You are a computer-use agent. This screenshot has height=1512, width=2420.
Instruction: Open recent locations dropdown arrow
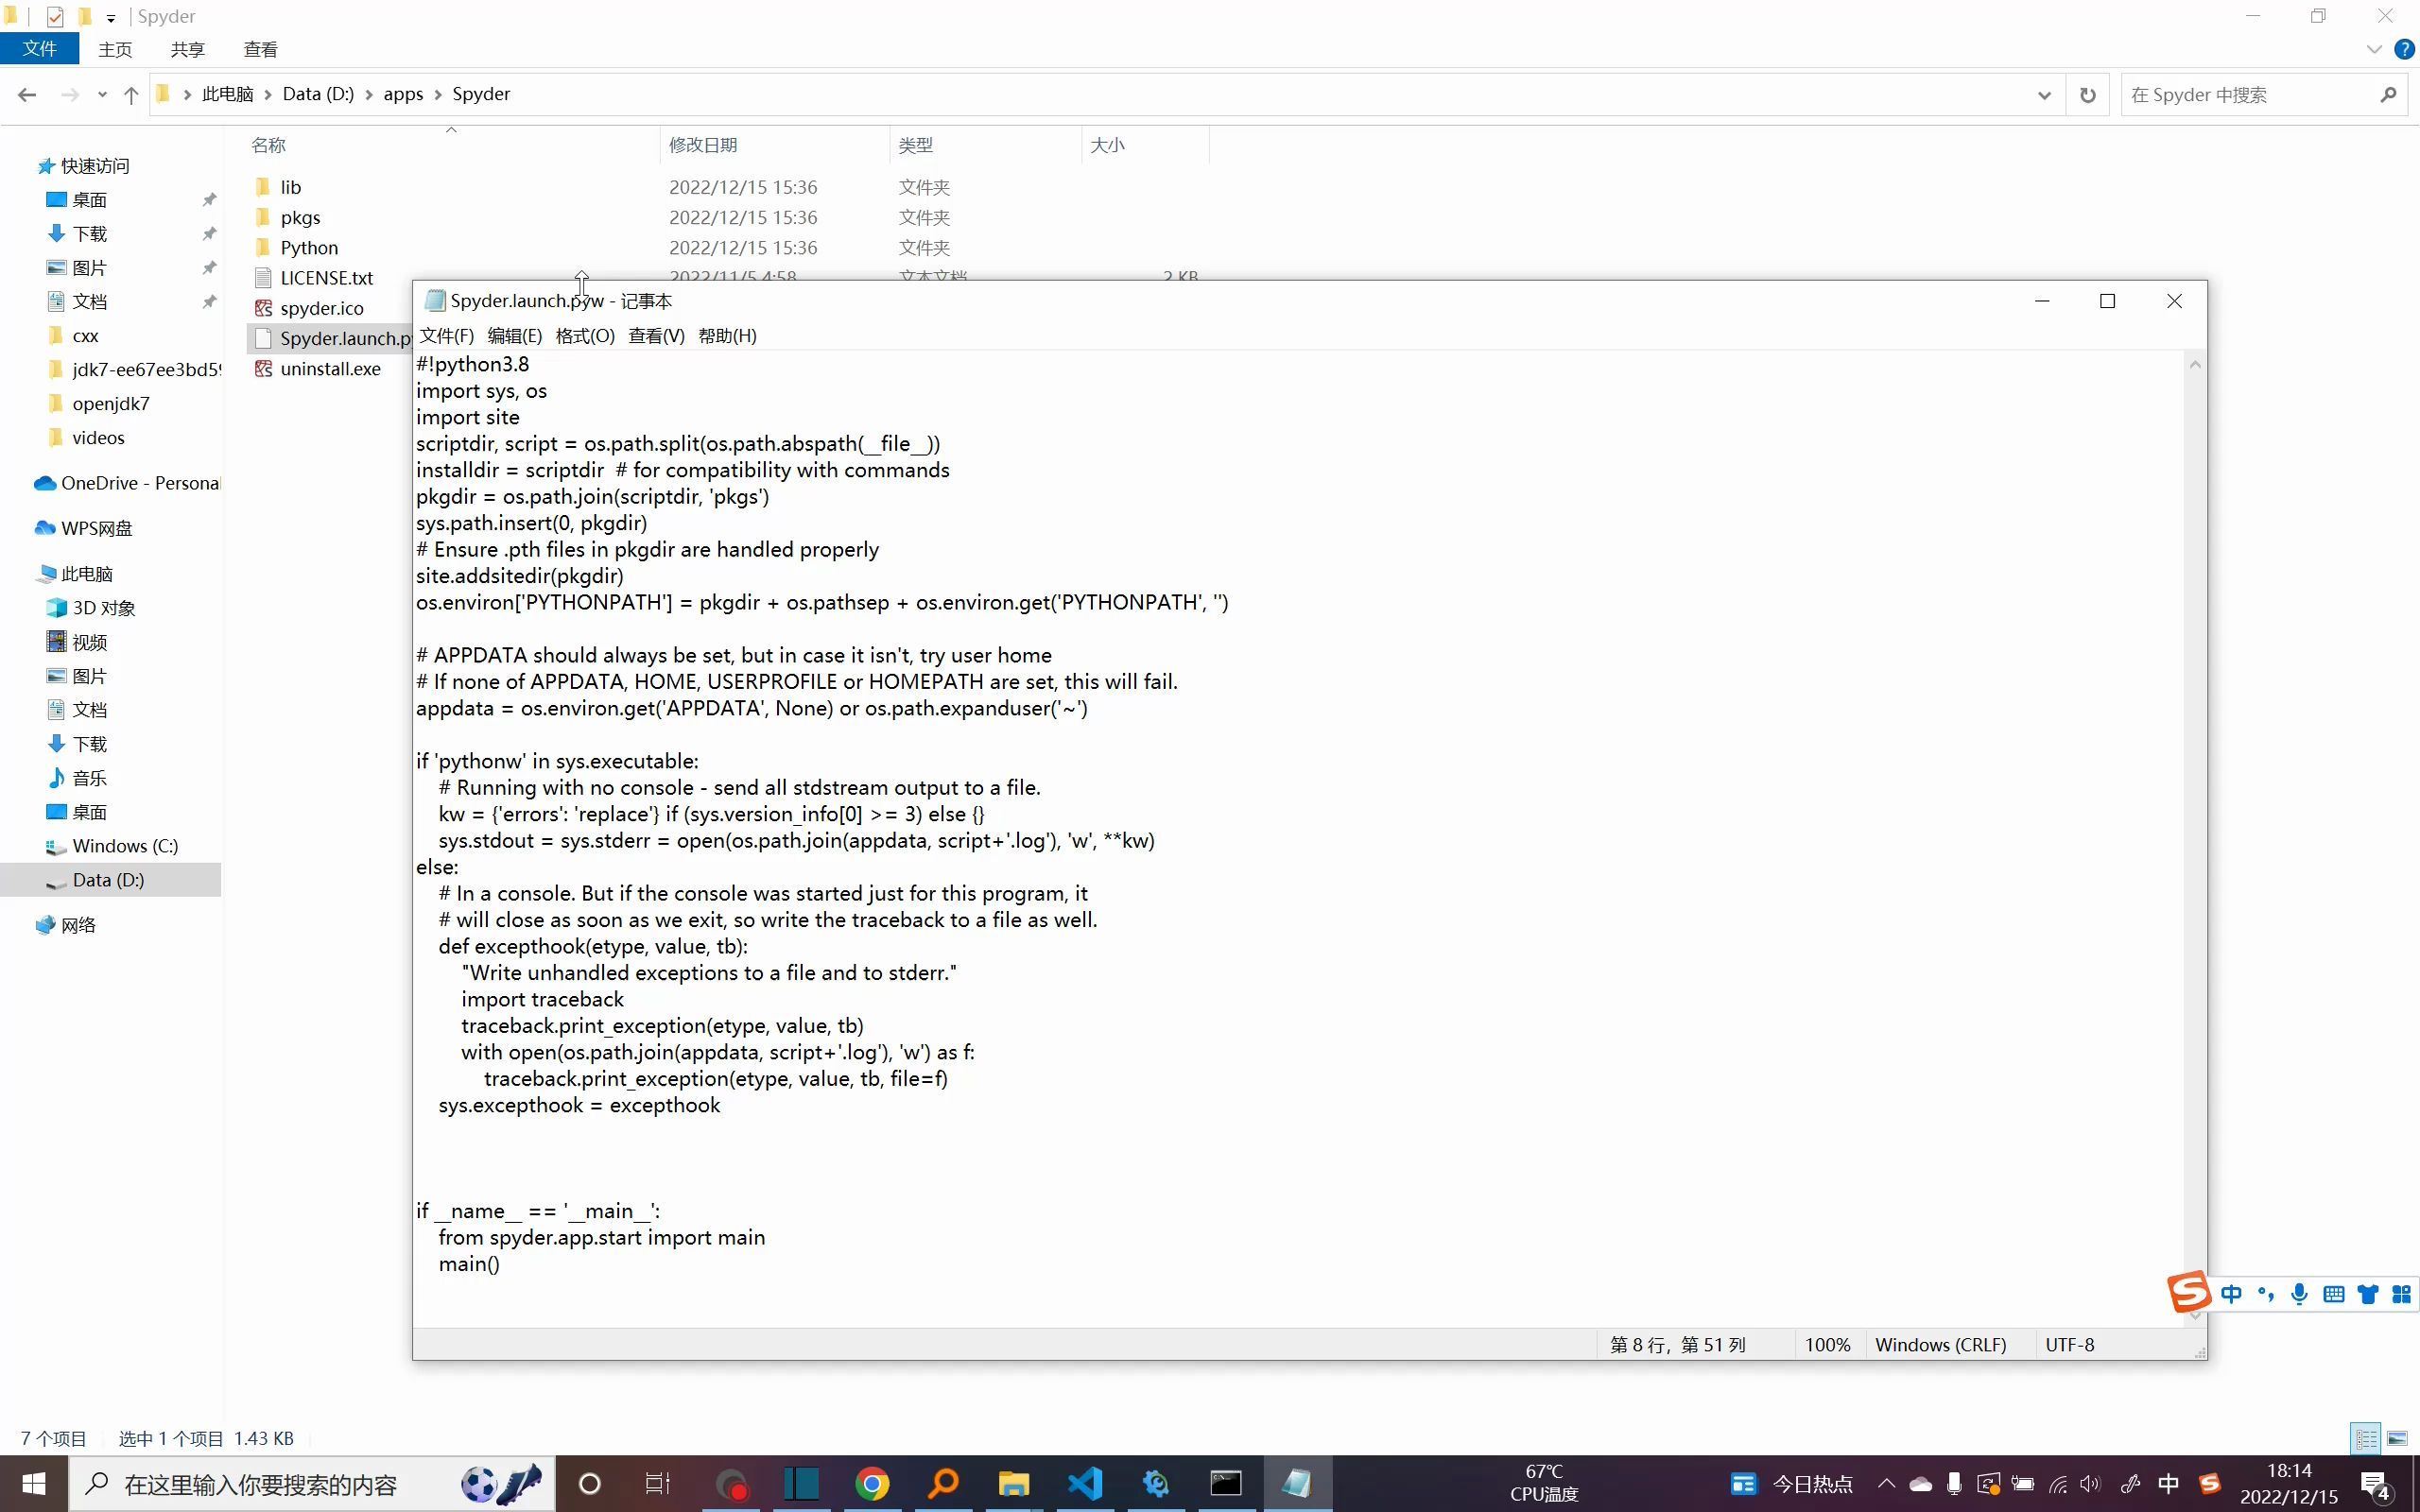click(102, 95)
